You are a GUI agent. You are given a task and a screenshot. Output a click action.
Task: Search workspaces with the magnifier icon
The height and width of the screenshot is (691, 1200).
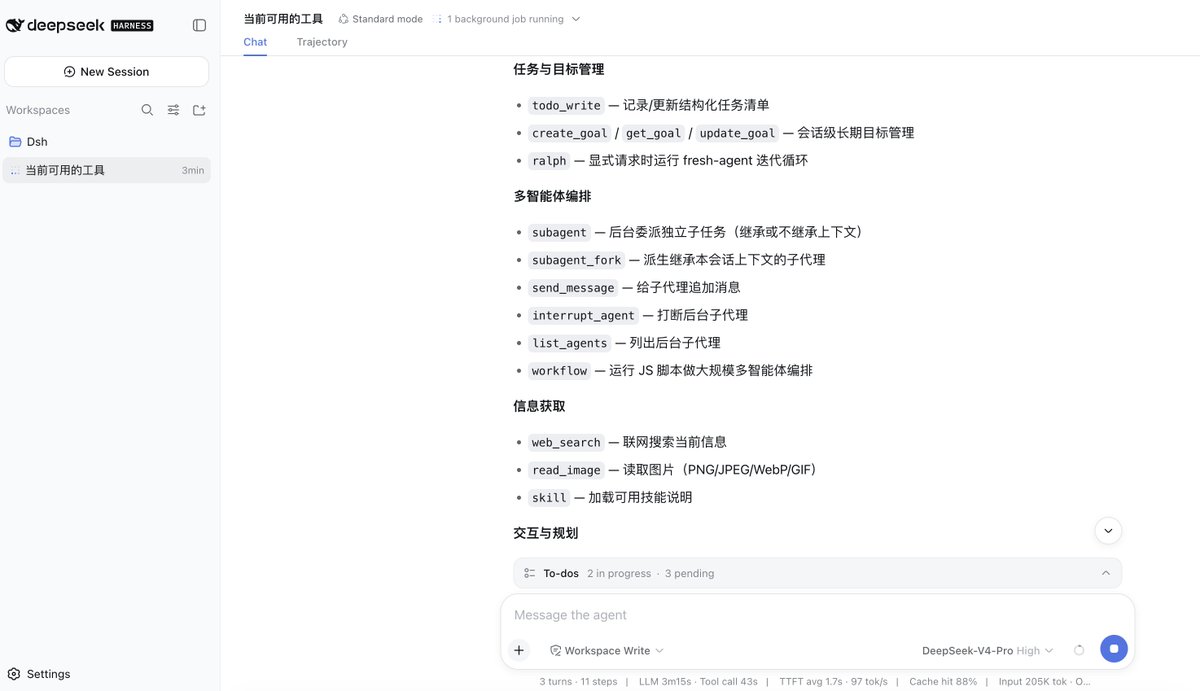tap(147, 110)
